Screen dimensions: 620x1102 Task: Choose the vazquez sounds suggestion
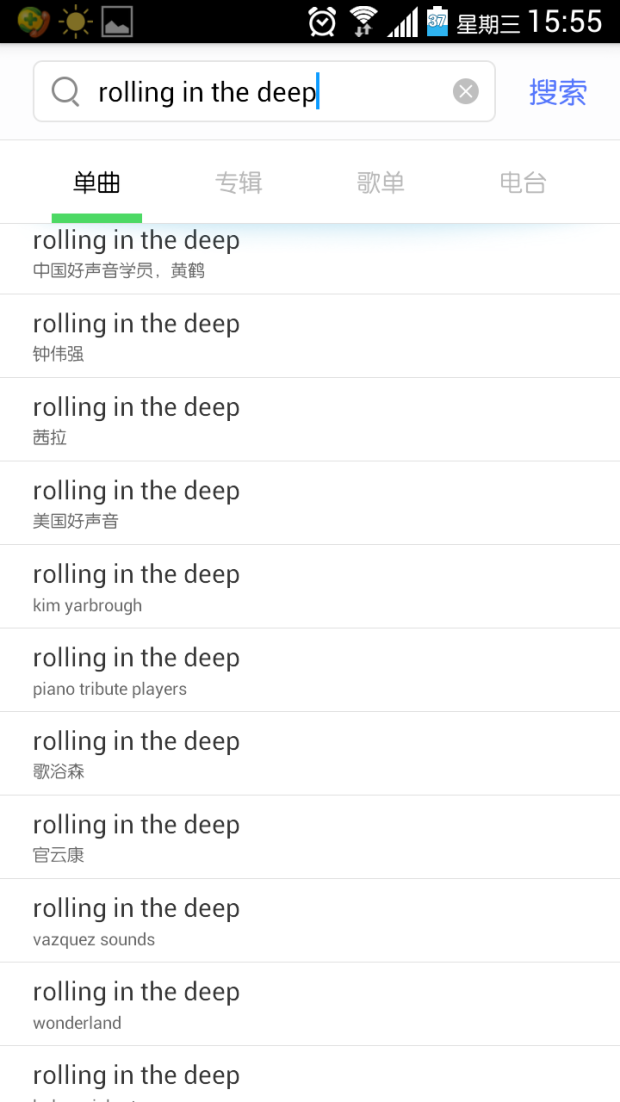tap(310, 921)
